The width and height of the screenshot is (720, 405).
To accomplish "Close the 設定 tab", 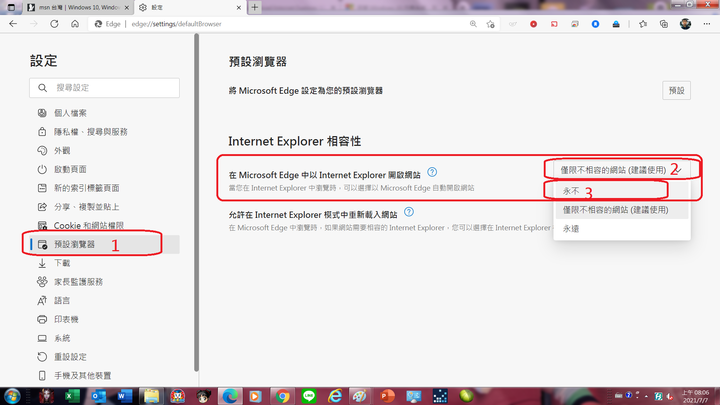I will point(239,7).
